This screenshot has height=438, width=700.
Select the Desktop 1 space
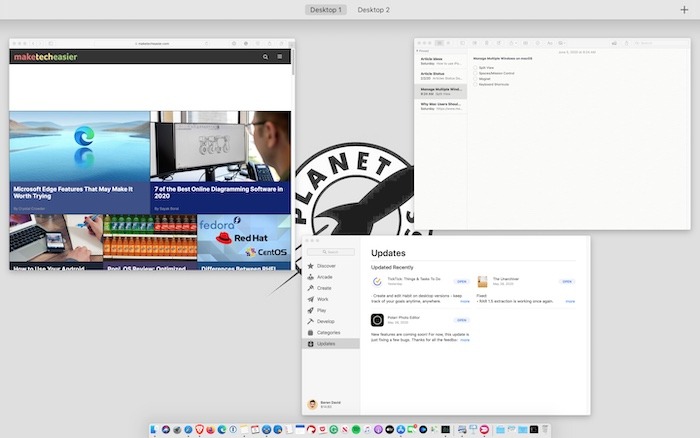coord(326,9)
